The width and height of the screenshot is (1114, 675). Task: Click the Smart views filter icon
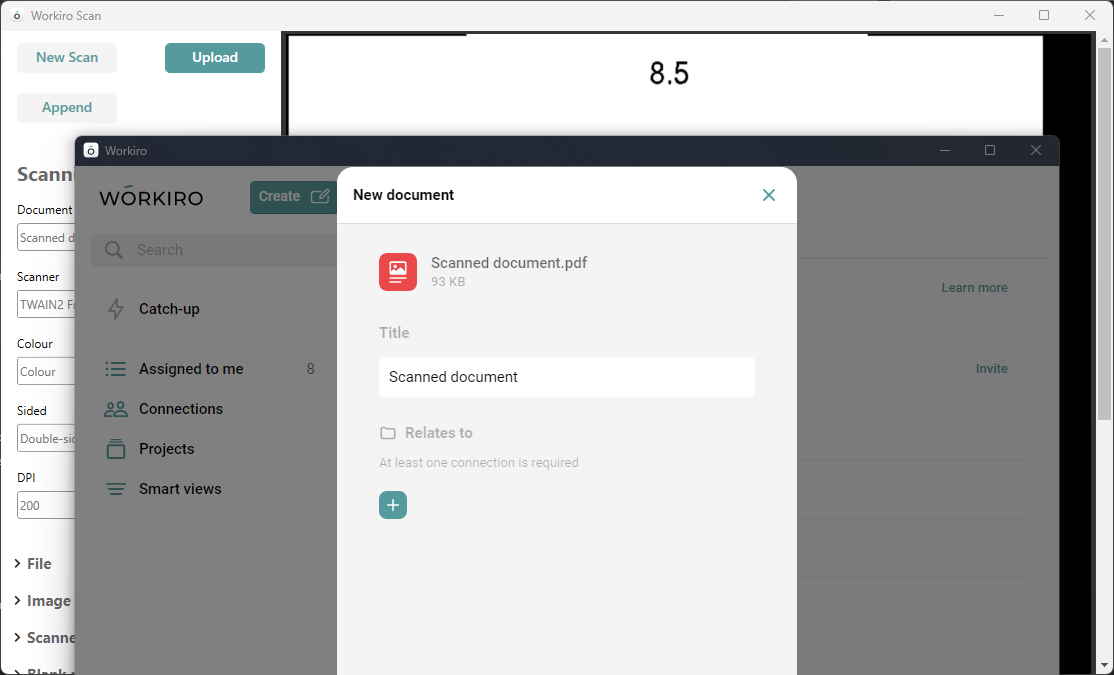click(x=116, y=489)
